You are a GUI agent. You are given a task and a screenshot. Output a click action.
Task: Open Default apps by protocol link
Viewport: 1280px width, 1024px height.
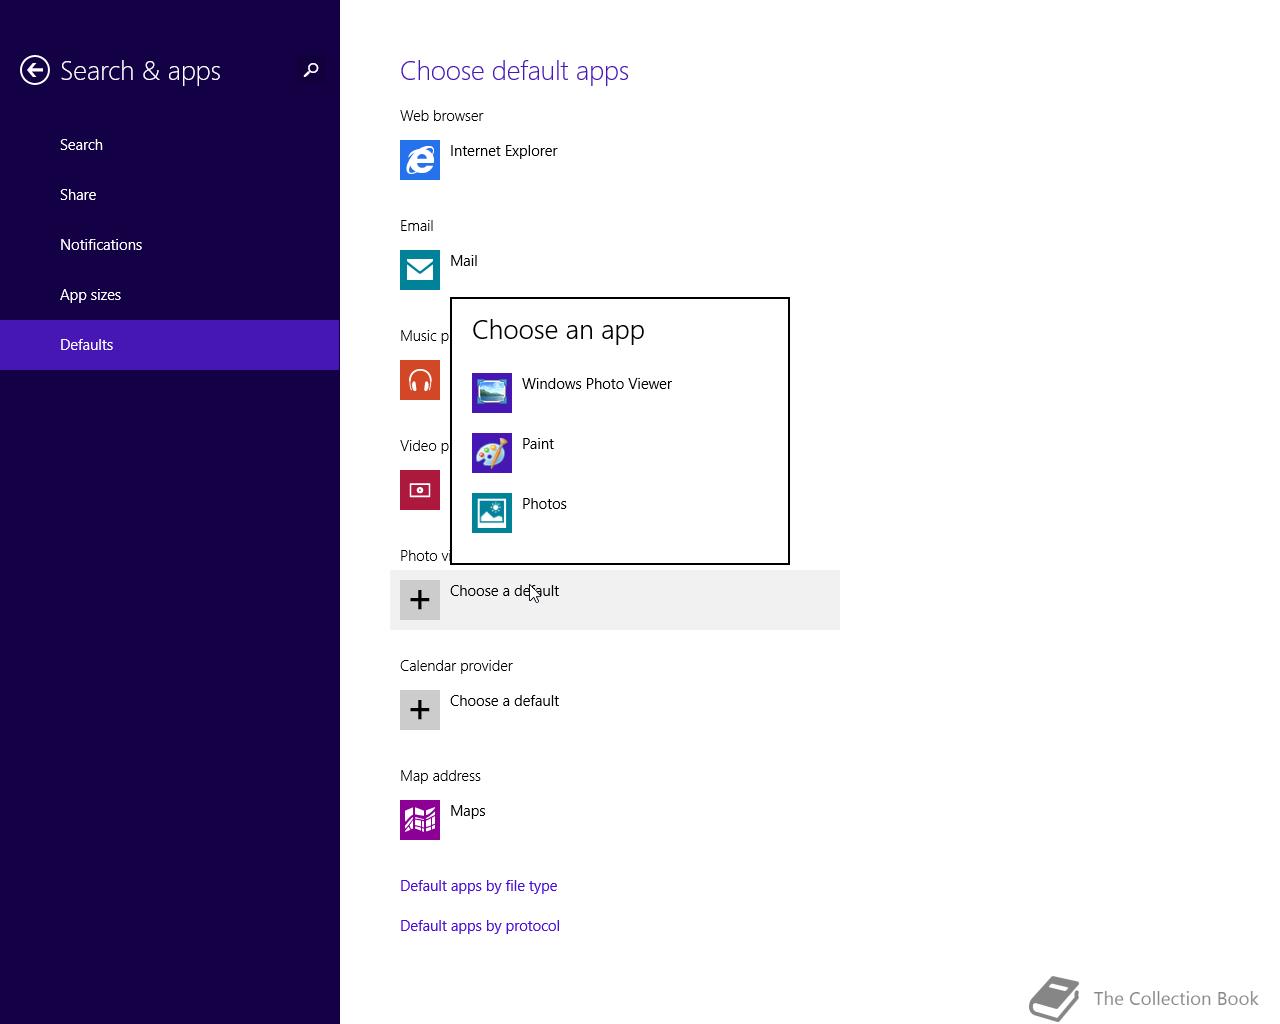480,926
